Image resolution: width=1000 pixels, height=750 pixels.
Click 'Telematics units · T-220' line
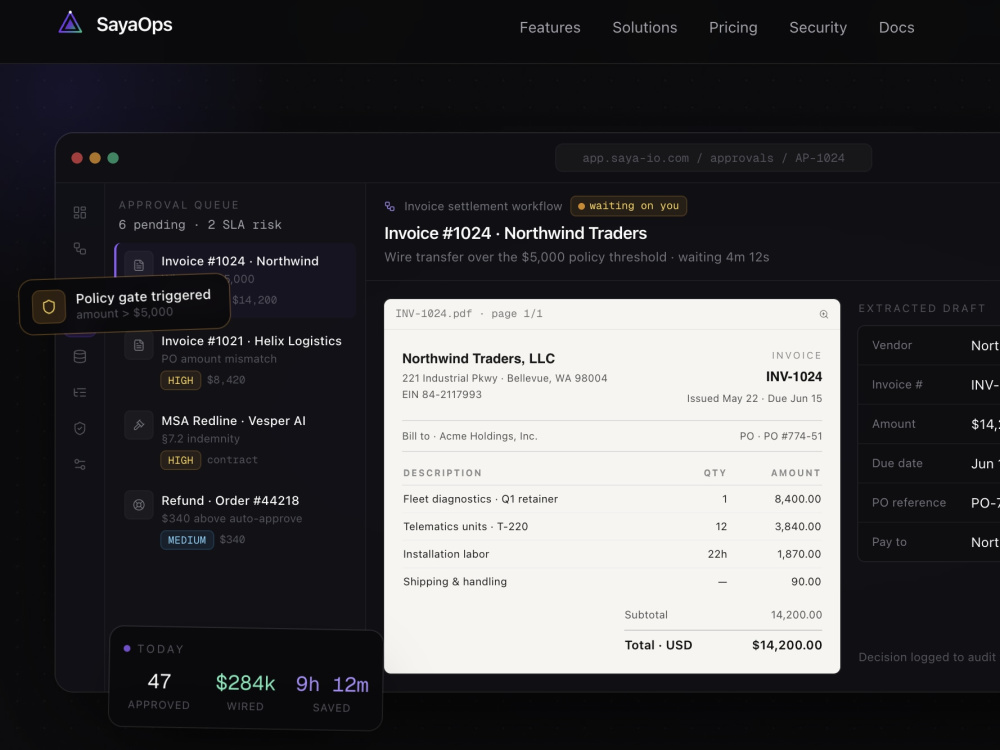tap(466, 526)
